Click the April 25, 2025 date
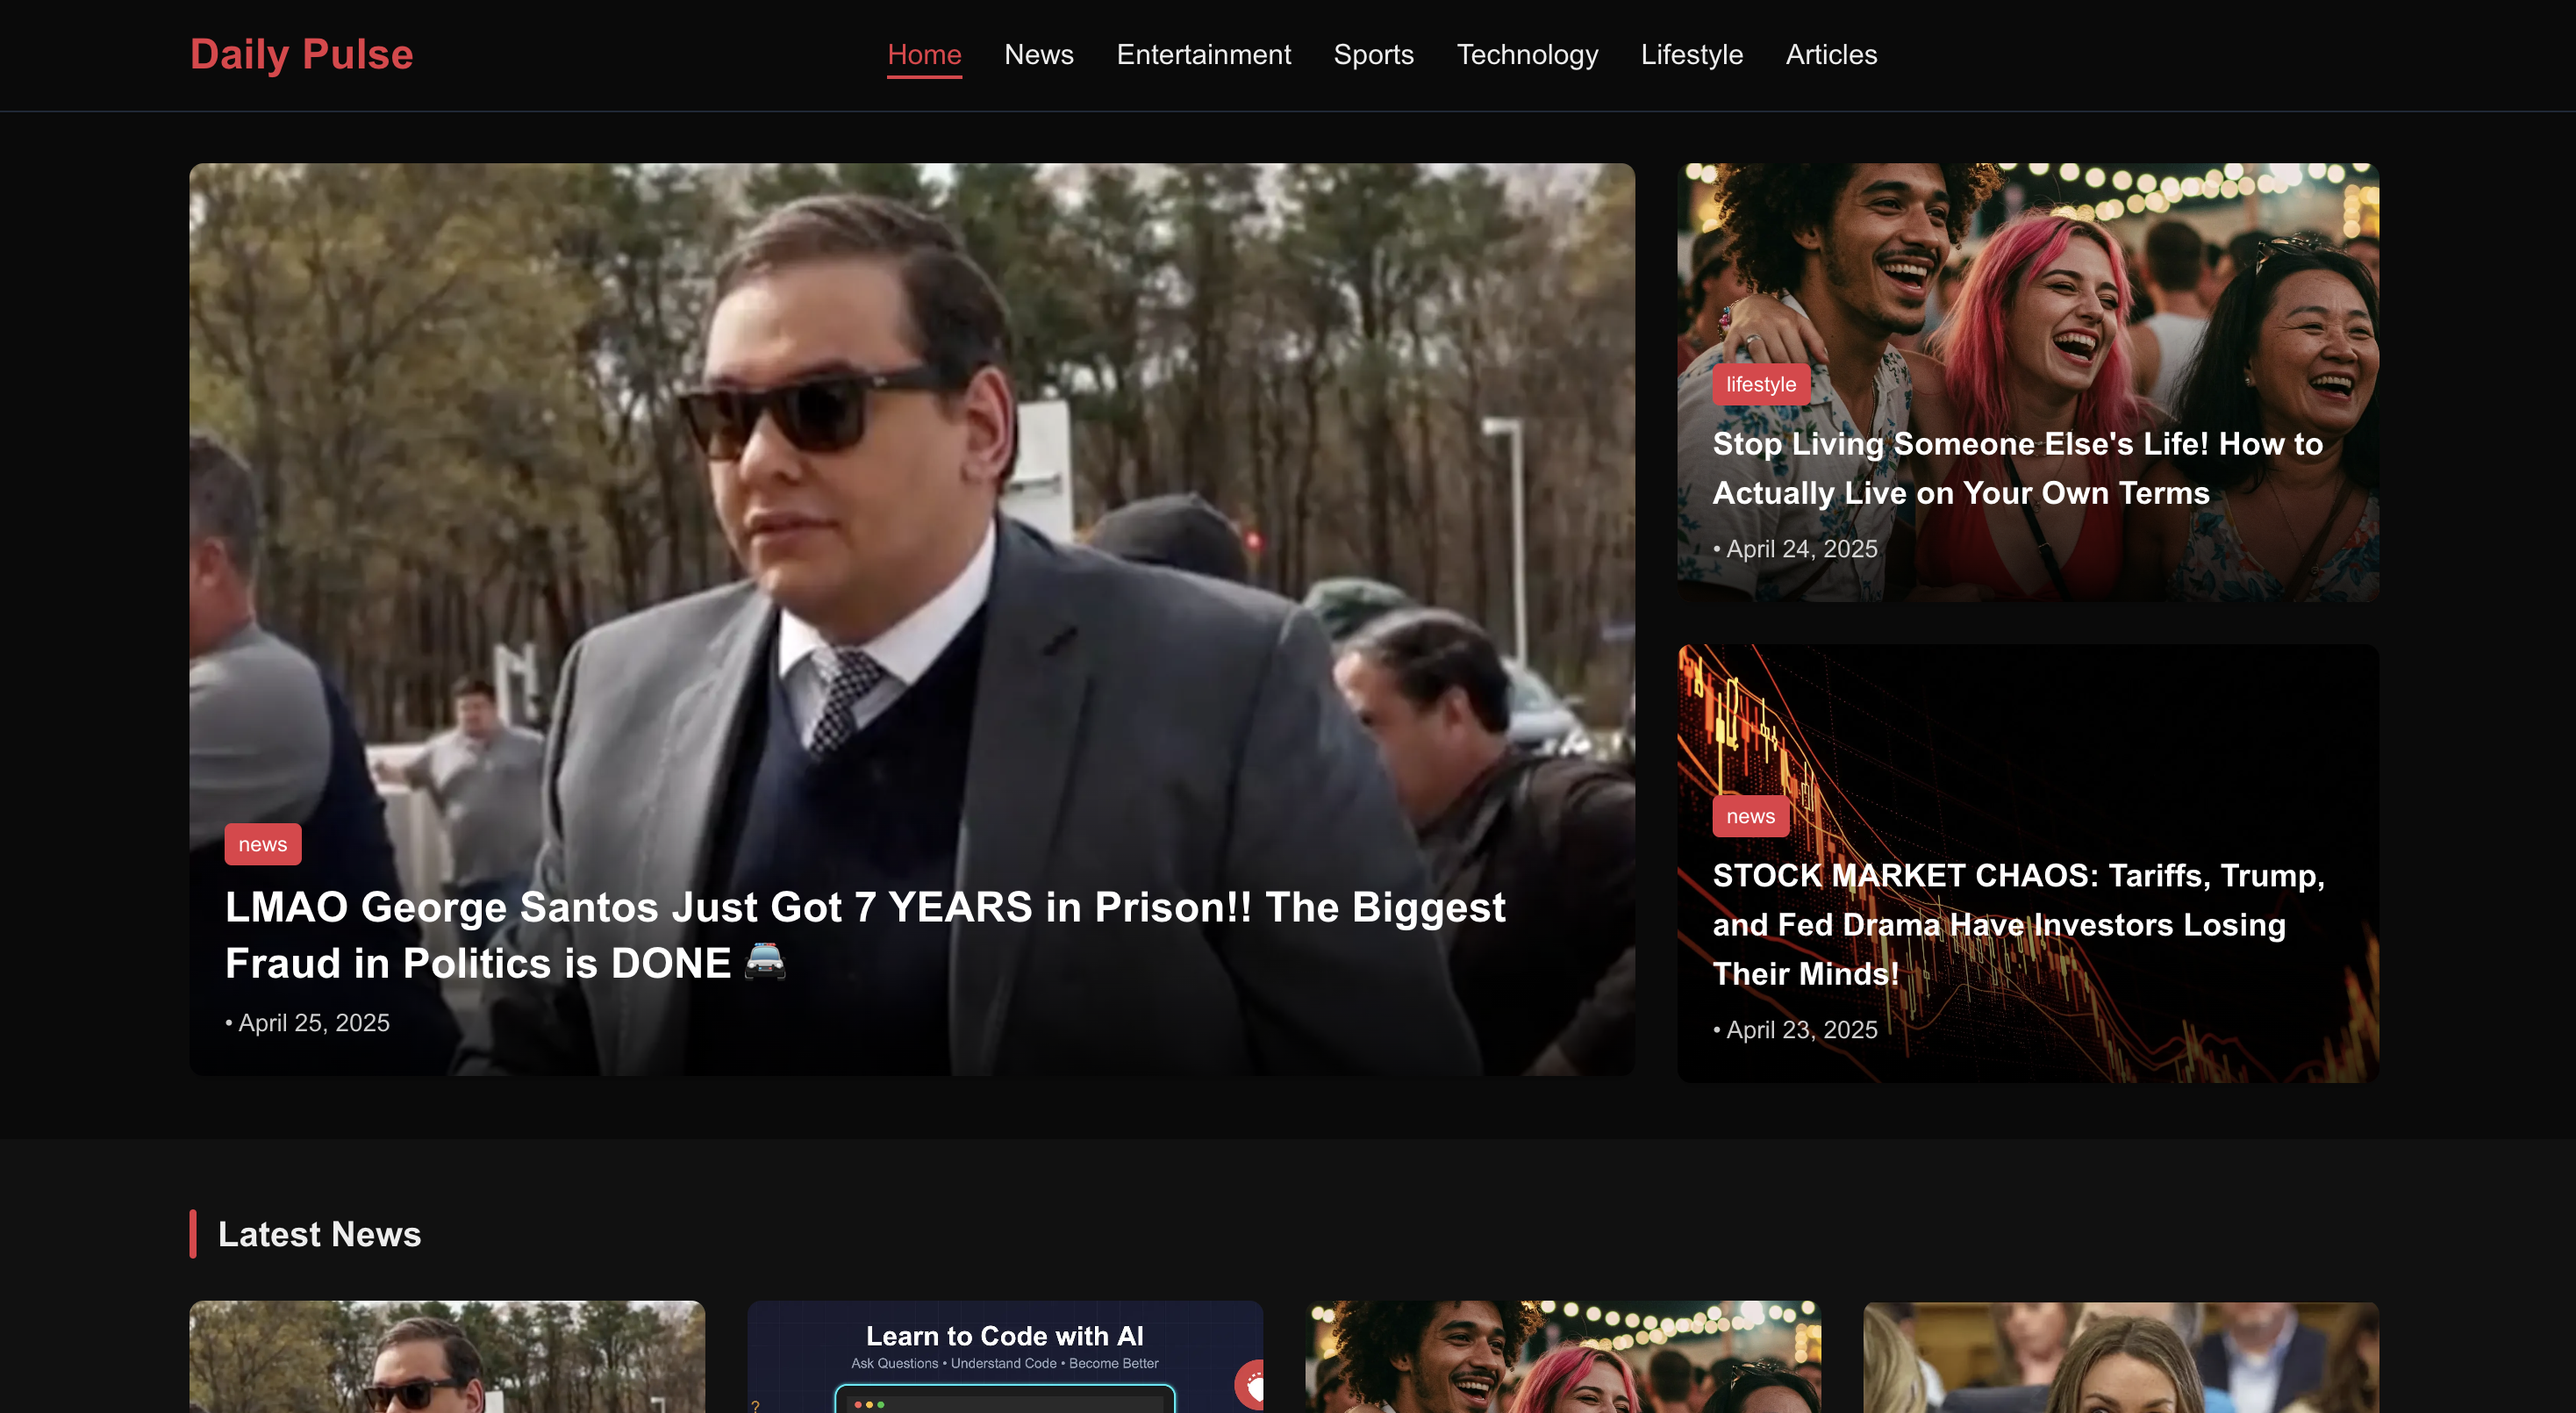2576x1413 pixels. tap(313, 1022)
